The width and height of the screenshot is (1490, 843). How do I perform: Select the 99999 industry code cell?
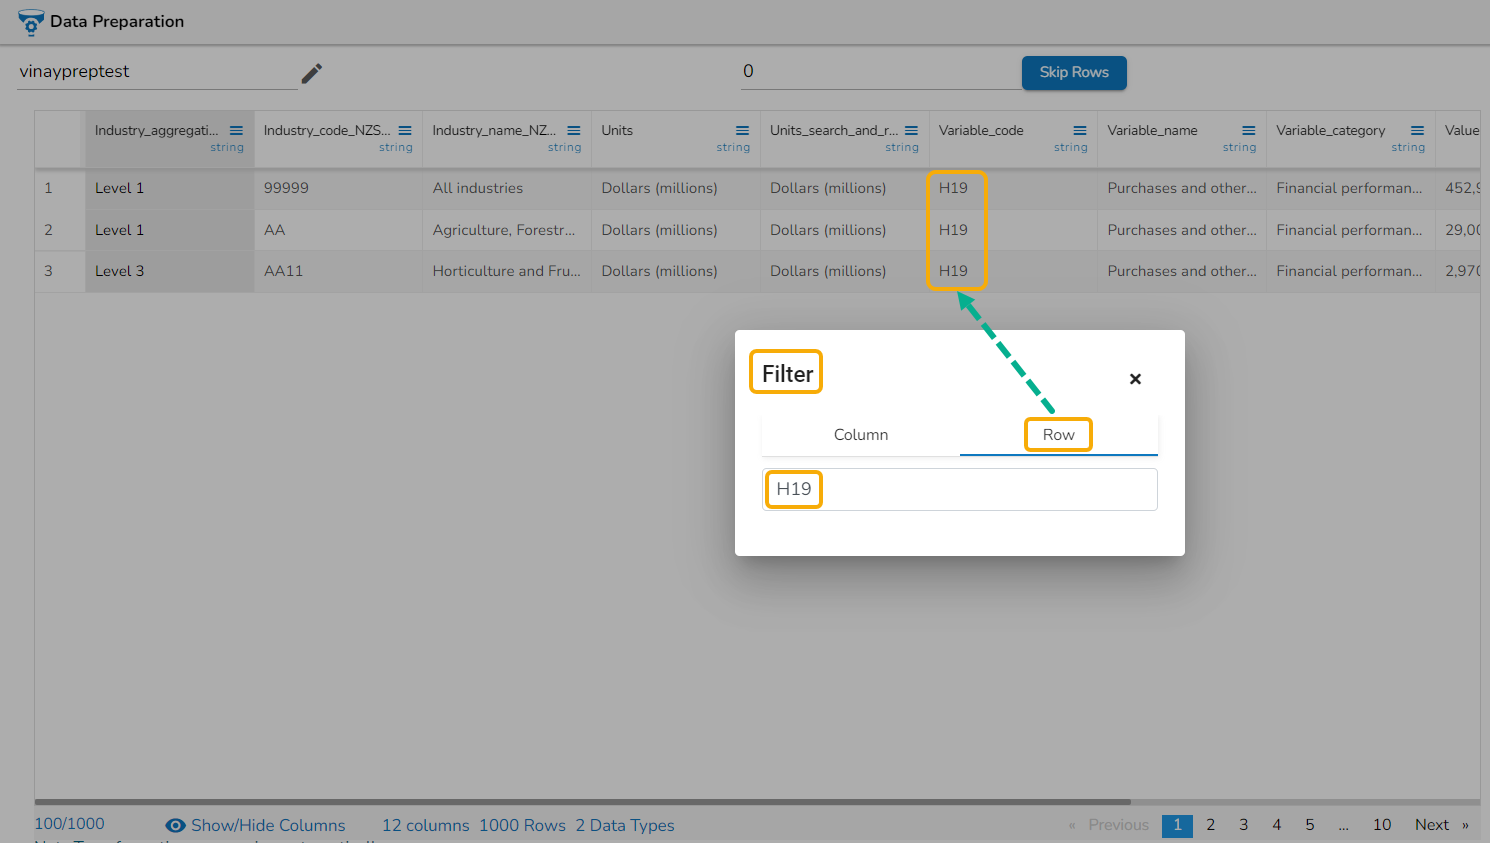pos(338,188)
